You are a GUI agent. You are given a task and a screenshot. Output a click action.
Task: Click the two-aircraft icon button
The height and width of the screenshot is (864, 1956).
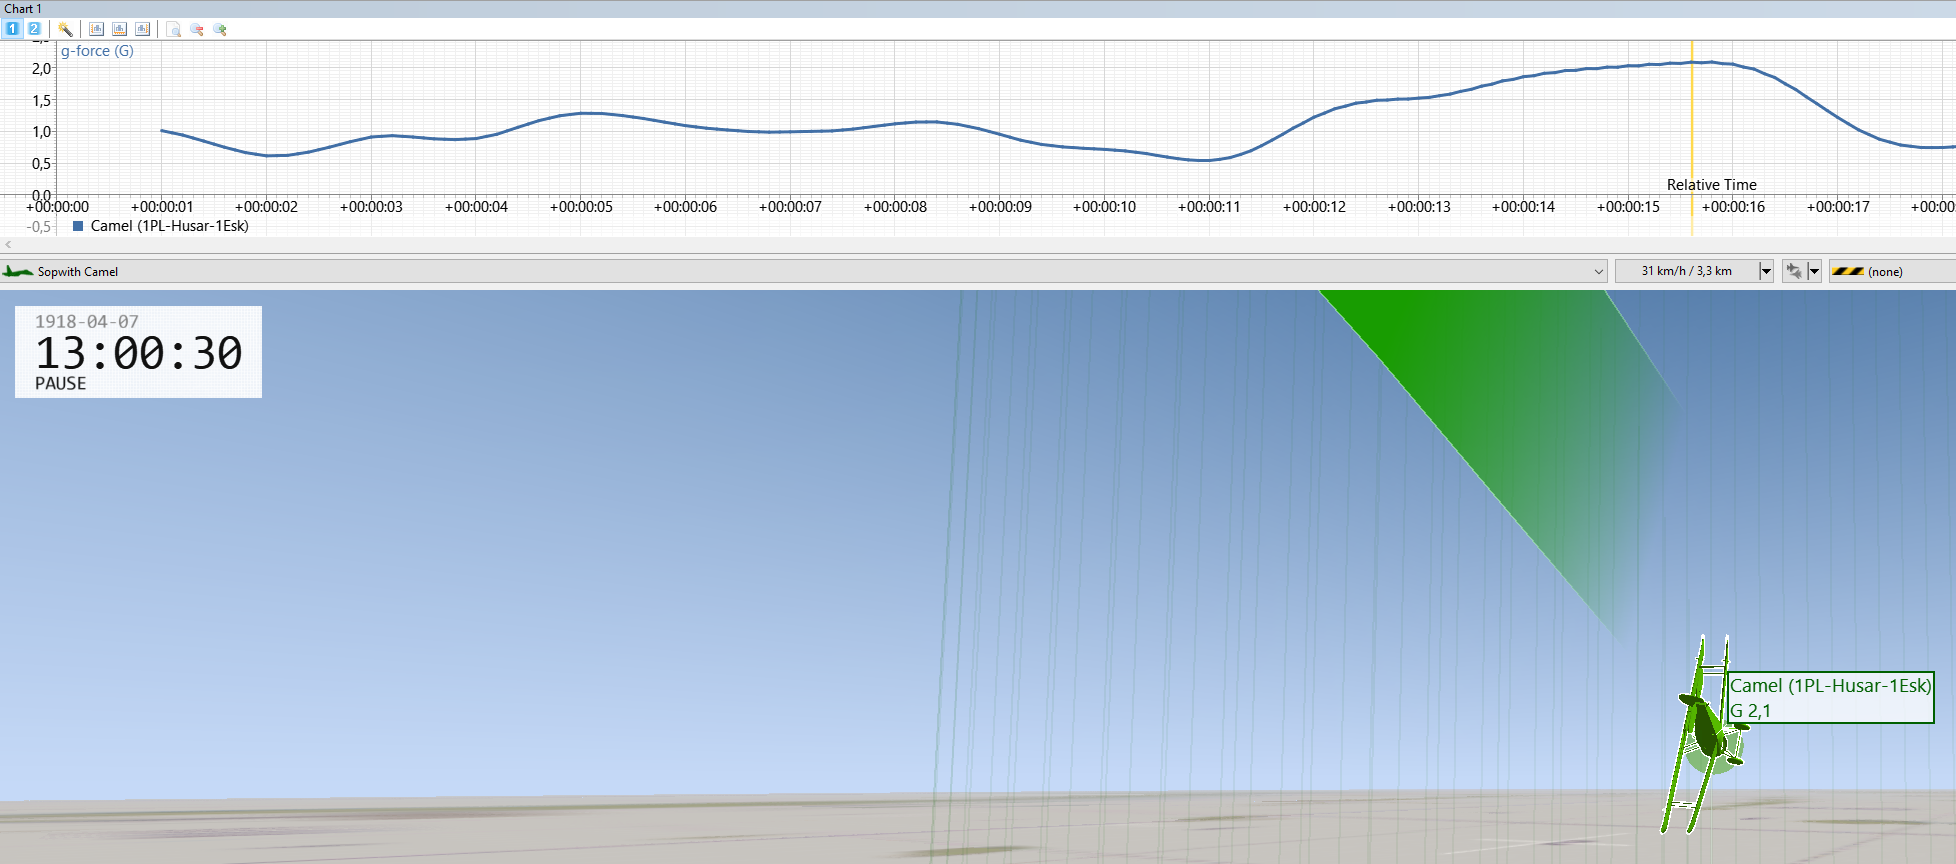click(1794, 271)
